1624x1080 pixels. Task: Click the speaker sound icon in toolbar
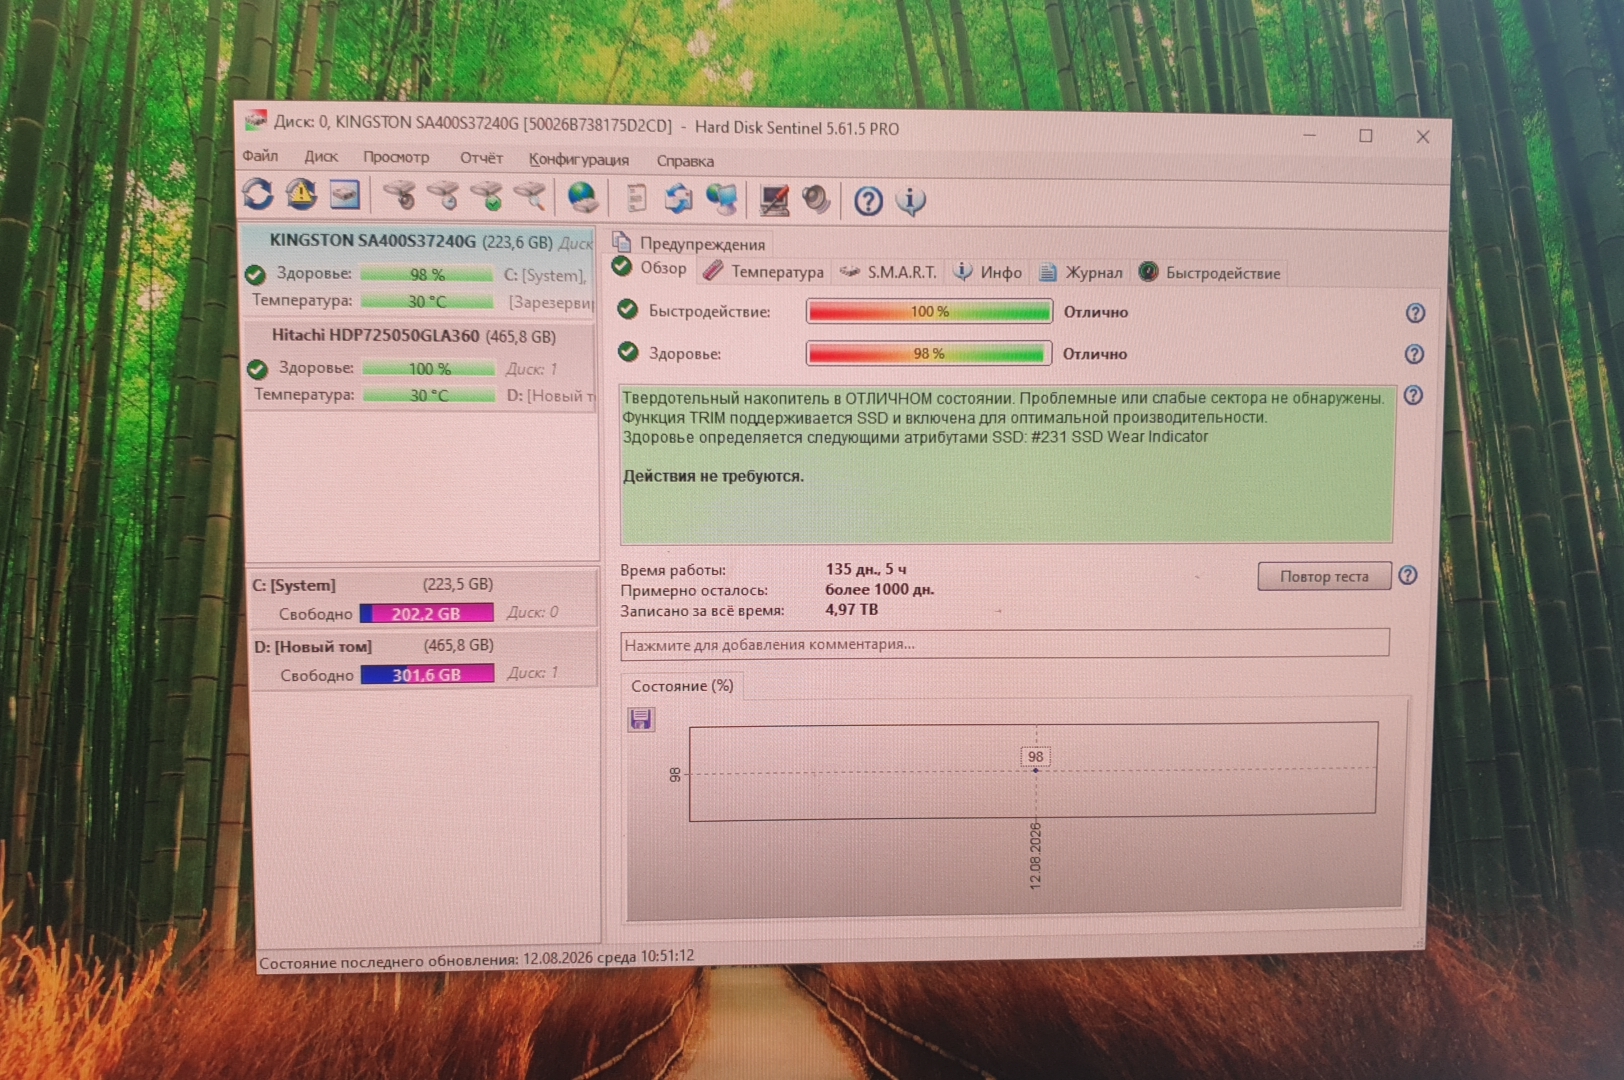[x=817, y=200]
